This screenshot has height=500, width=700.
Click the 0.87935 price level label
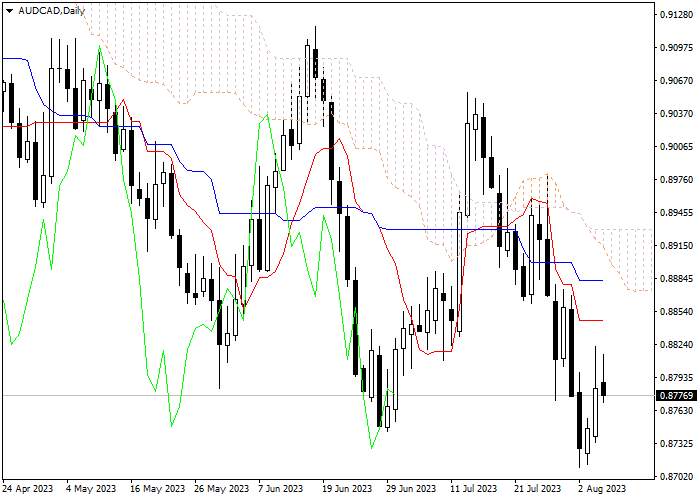pyautogui.click(x=678, y=377)
